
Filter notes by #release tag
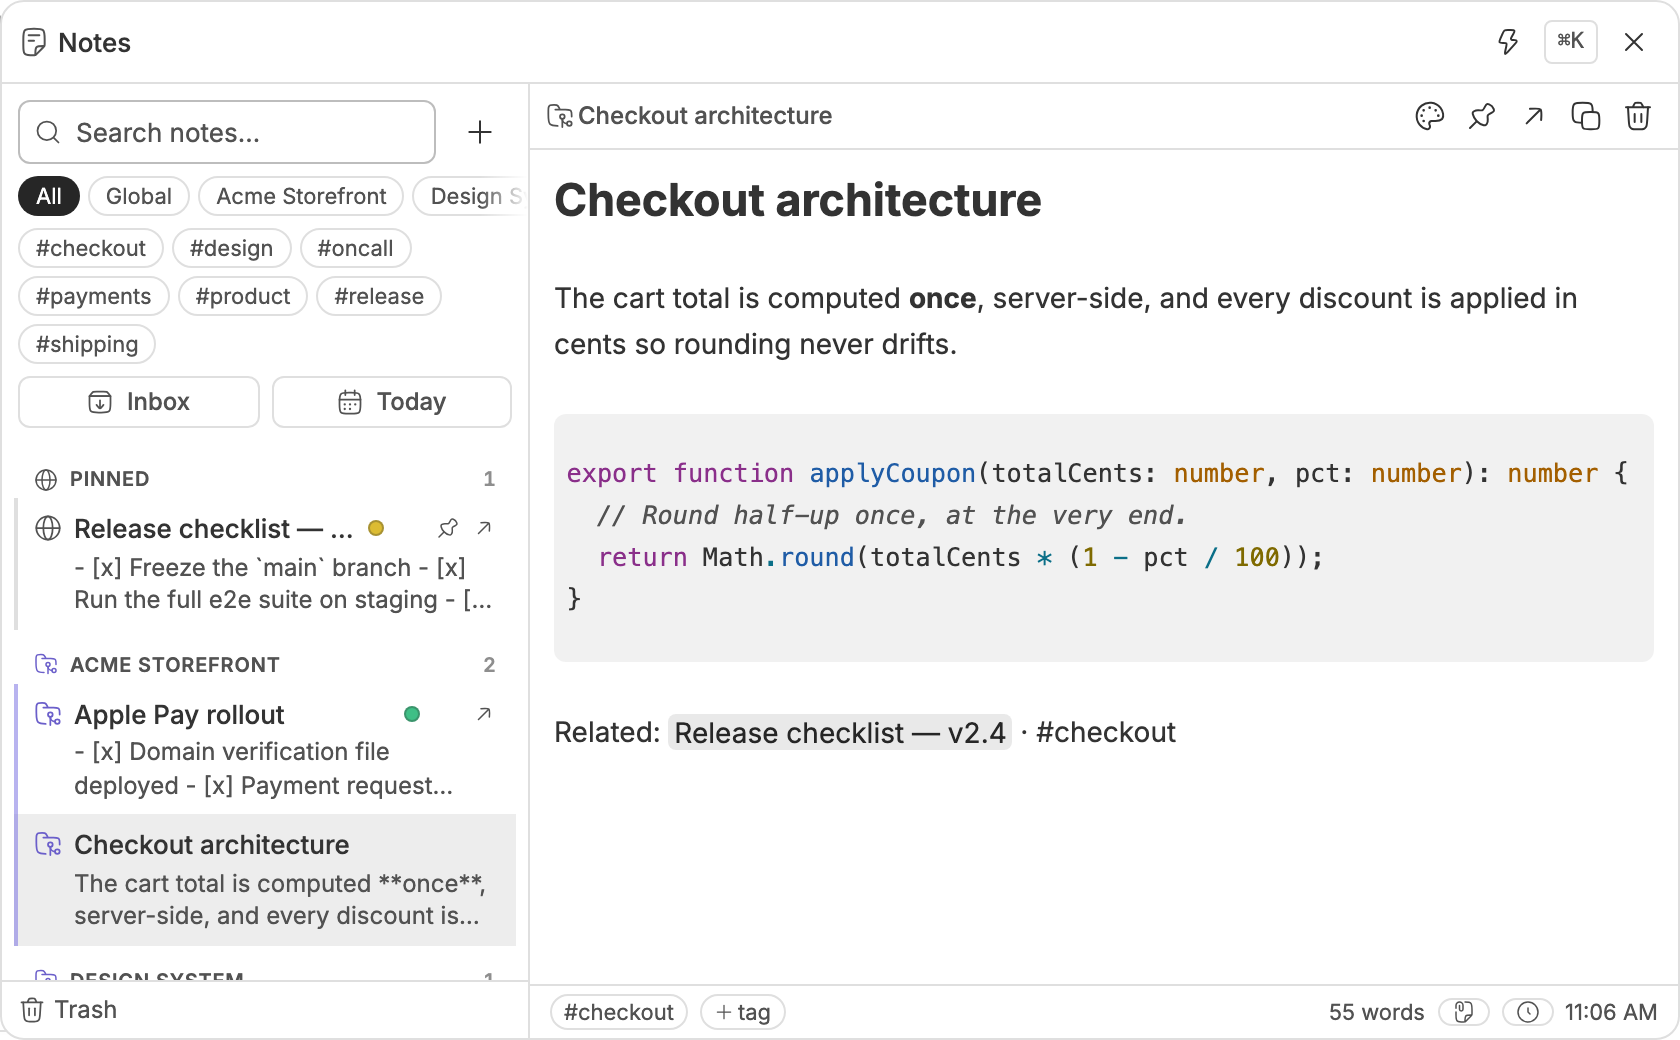[x=379, y=296]
